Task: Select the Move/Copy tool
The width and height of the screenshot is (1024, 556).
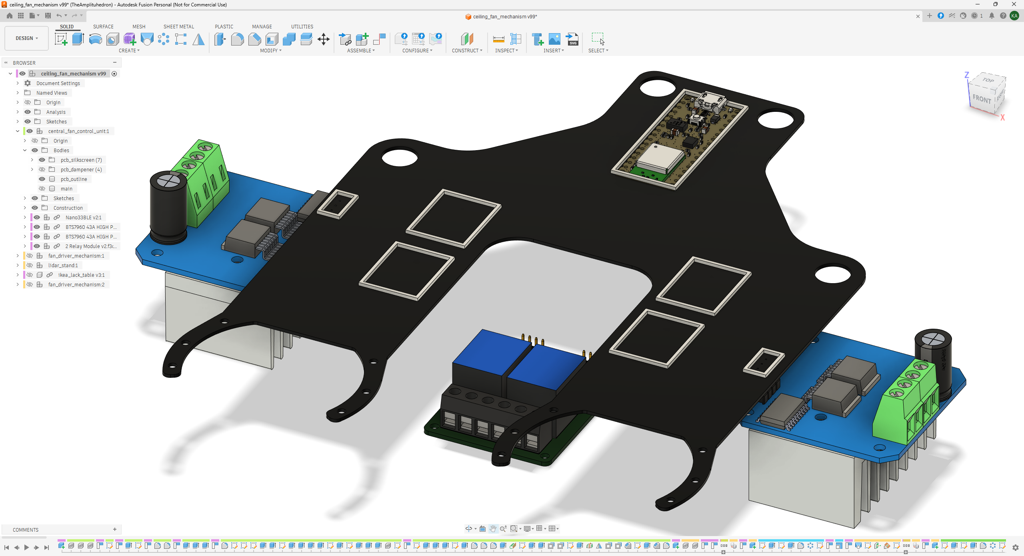Action: pyautogui.click(x=323, y=39)
